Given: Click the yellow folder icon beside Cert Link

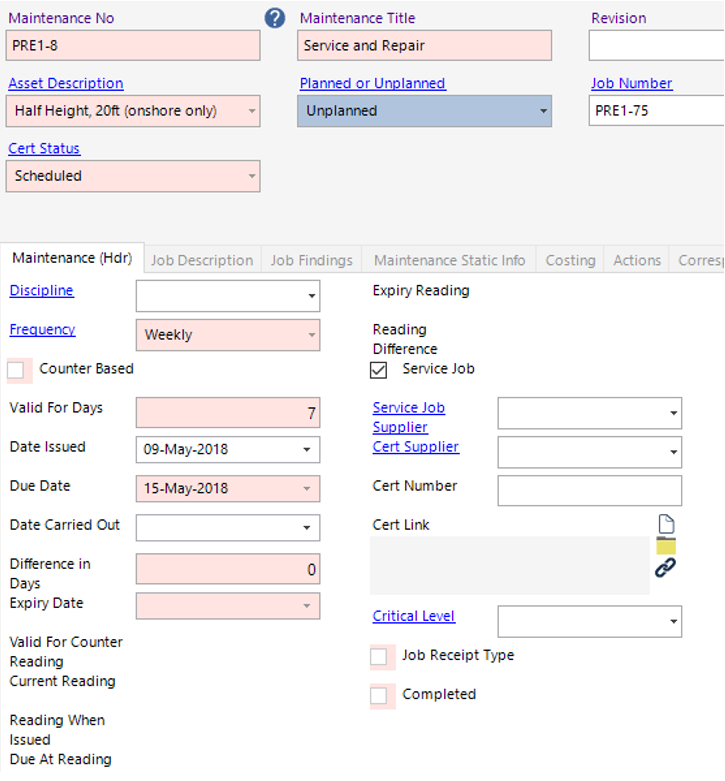Looking at the screenshot, I should tap(665, 546).
